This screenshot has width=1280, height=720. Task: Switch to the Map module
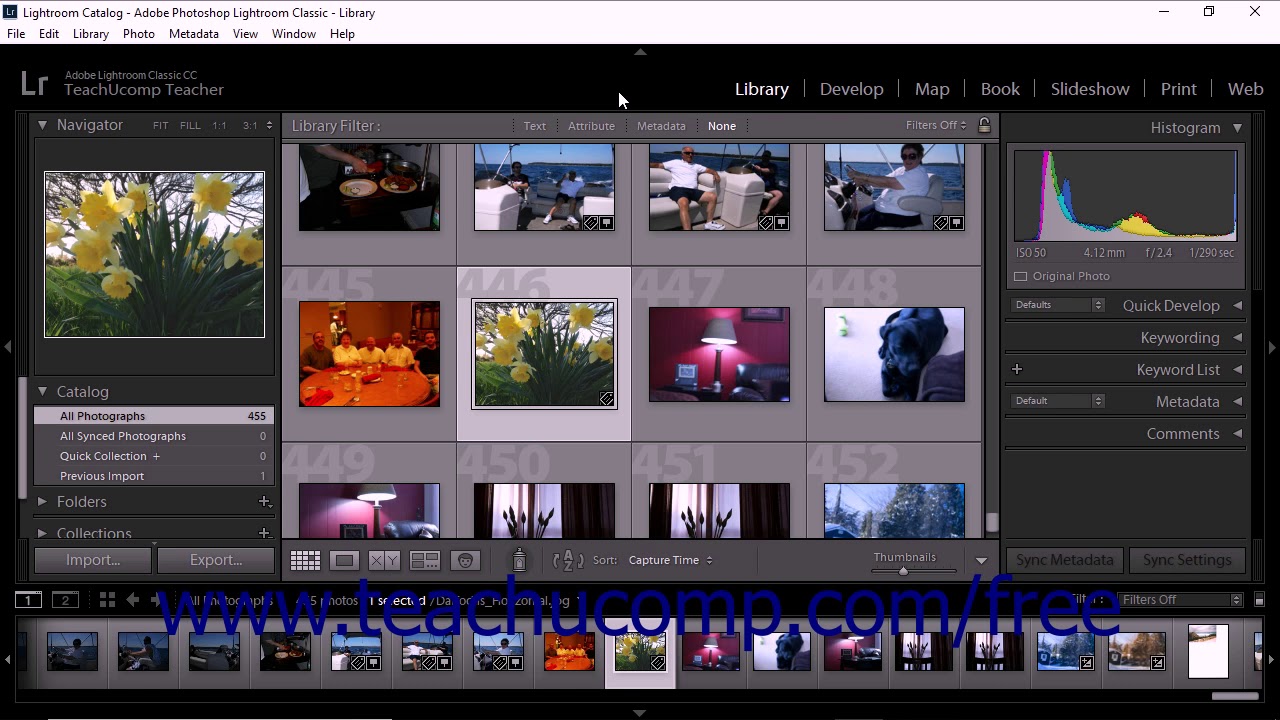[x=932, y=89]
